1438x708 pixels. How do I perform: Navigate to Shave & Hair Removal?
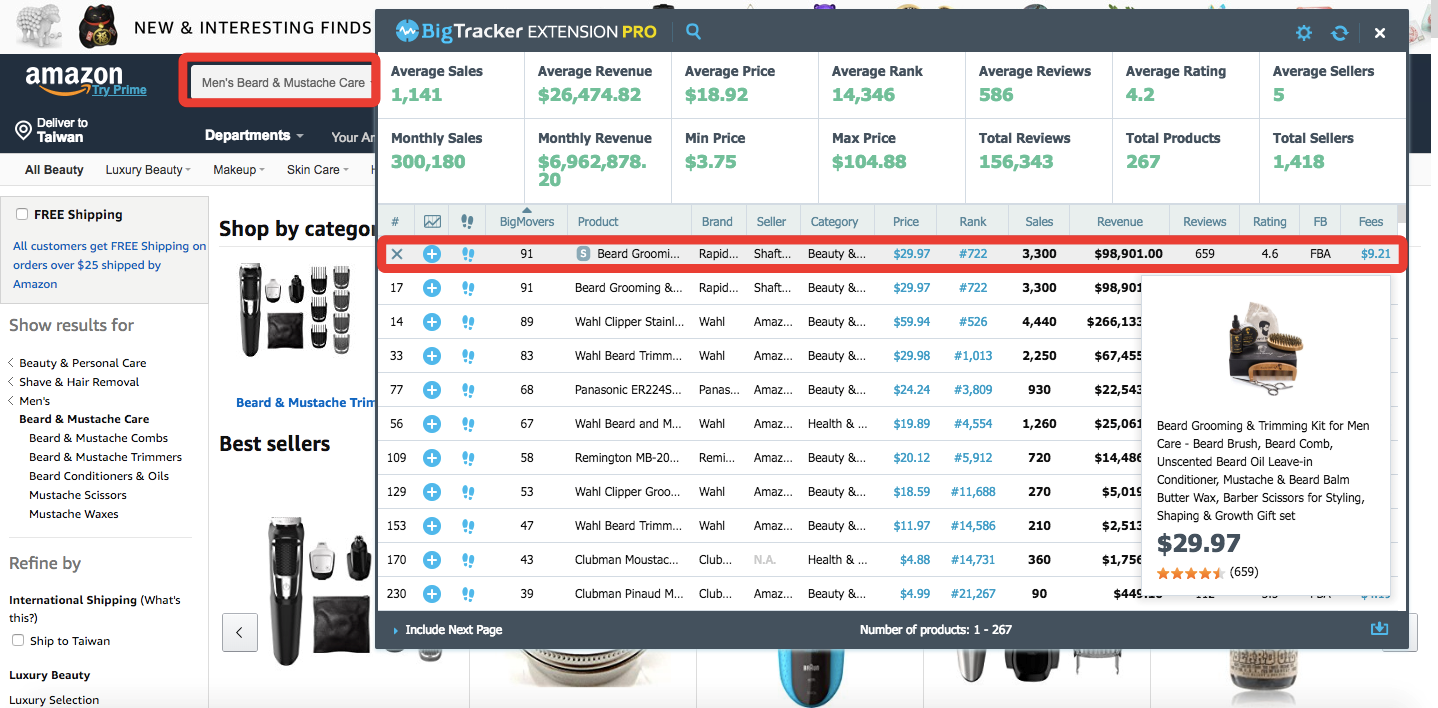pyautogui.click(x=79, y=382)
